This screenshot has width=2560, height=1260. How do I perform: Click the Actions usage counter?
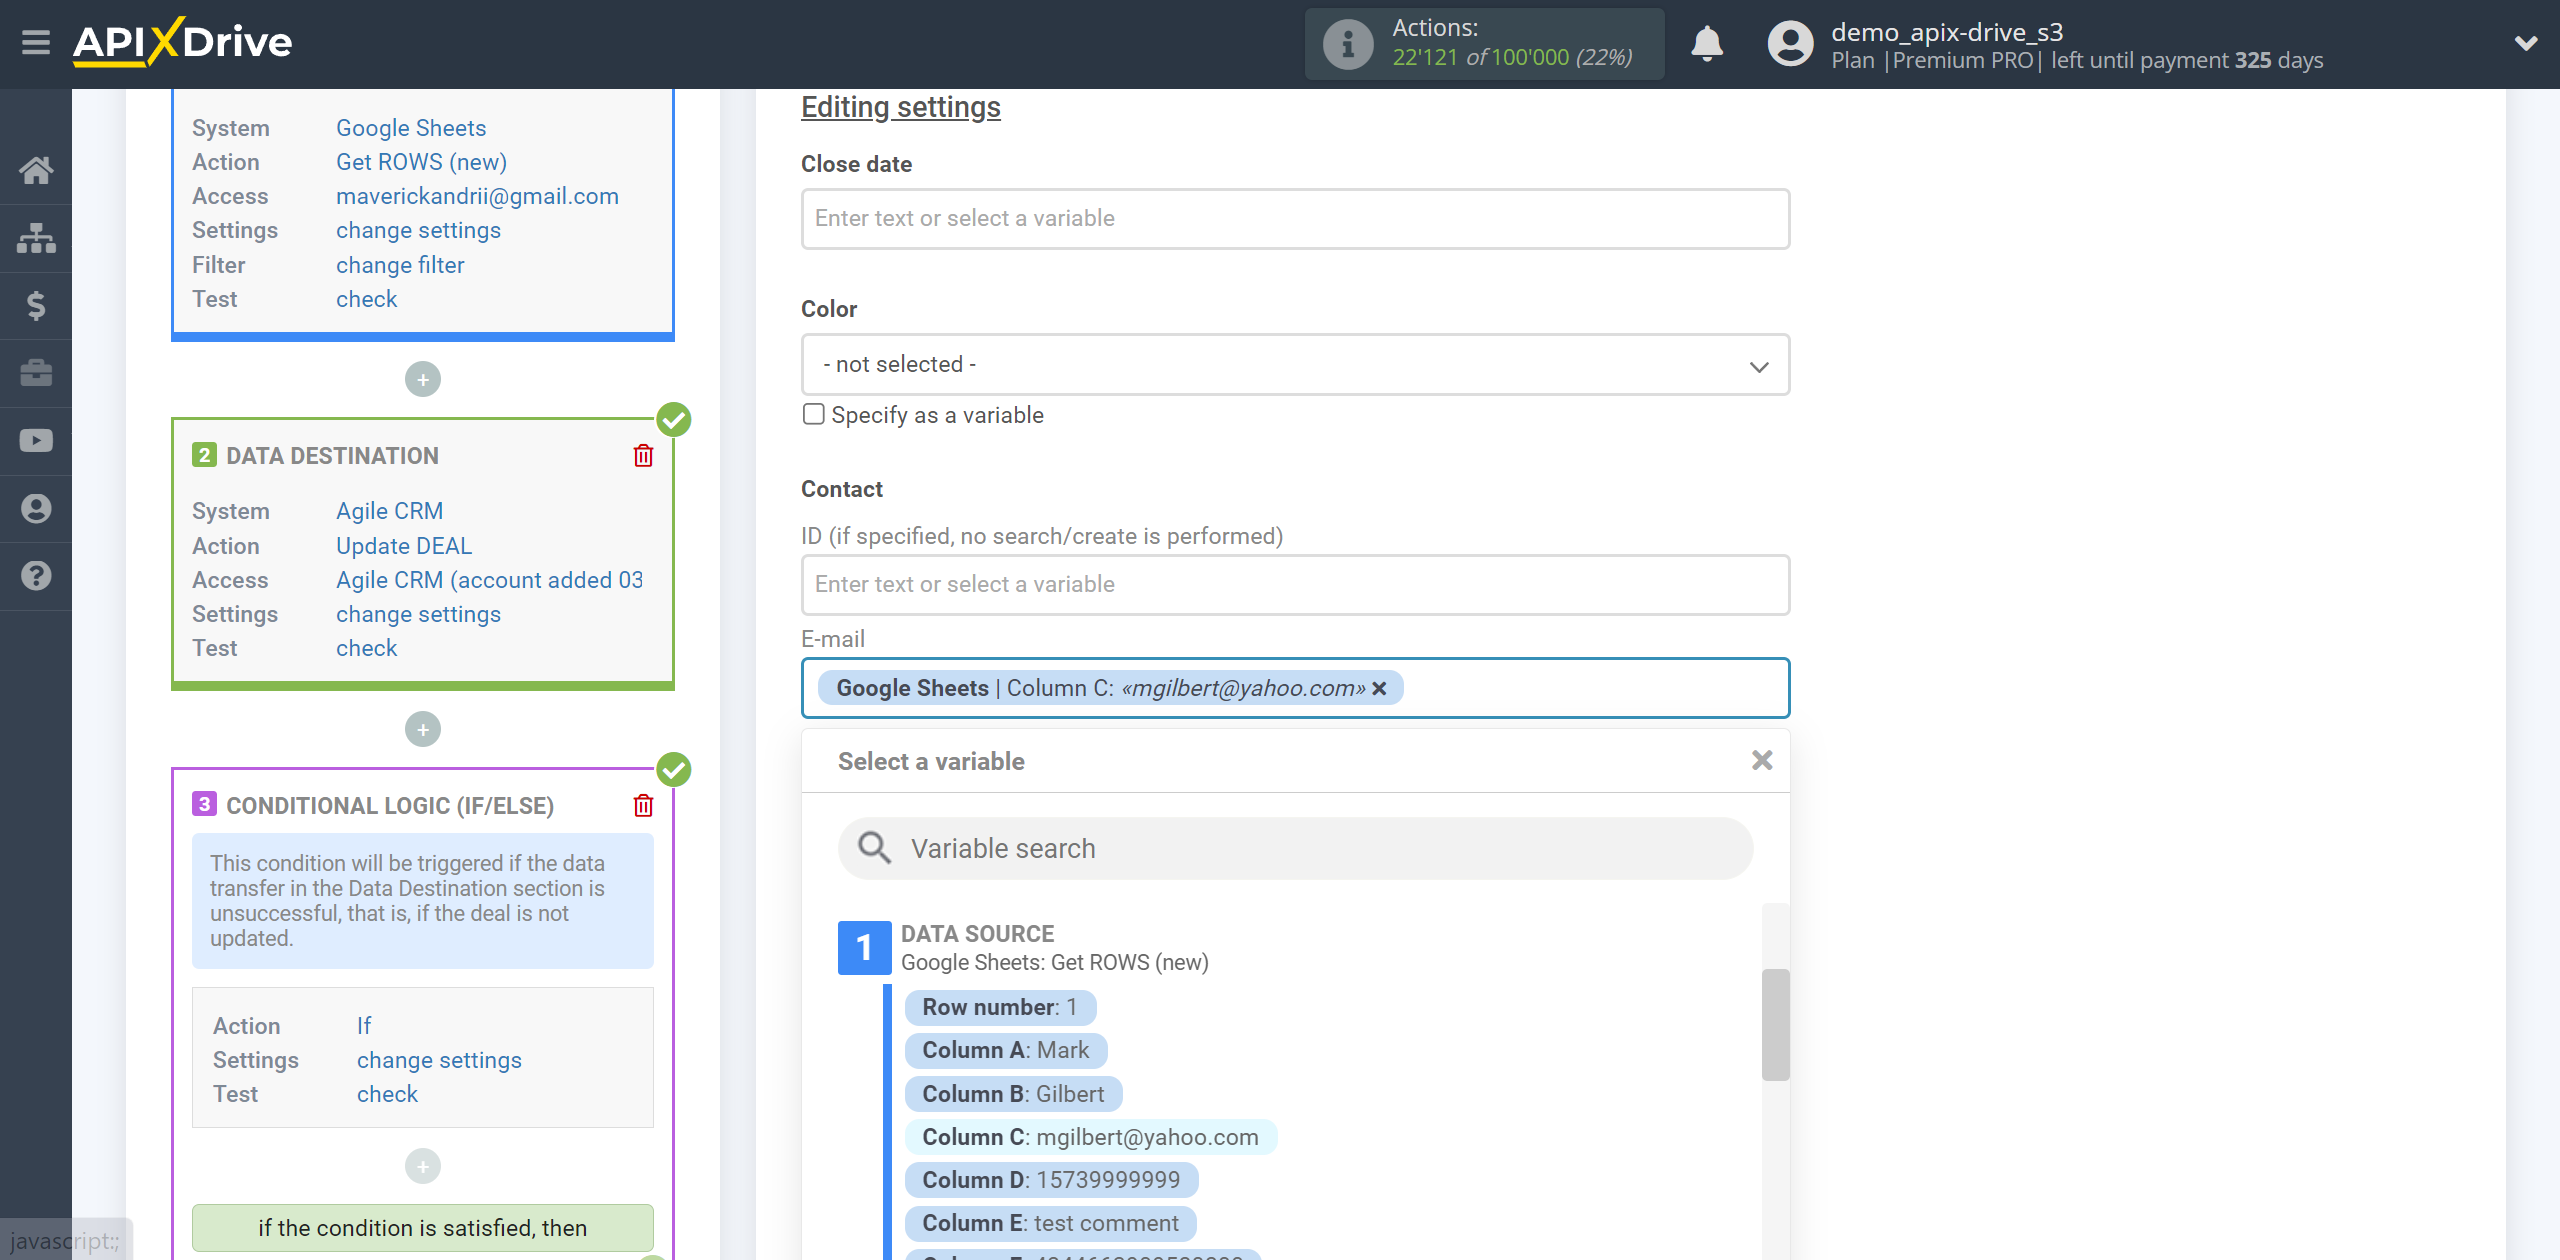pyautogui.click(x=1484, y=44)
